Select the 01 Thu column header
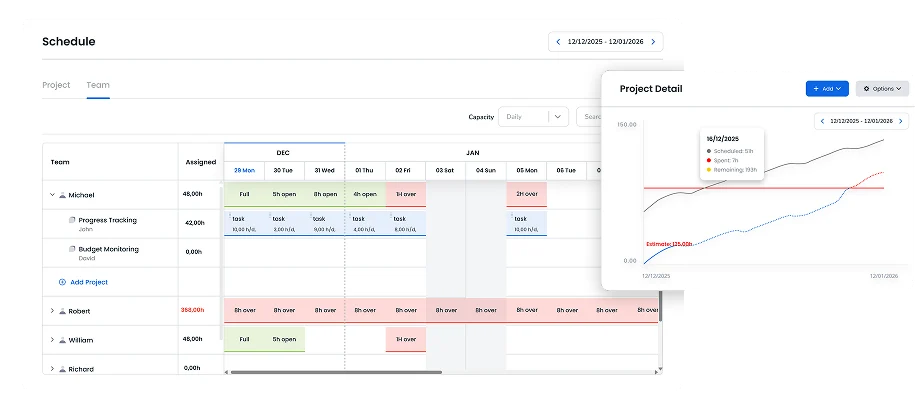This screenshot has width=922, height=399. (x=365, y=170)
